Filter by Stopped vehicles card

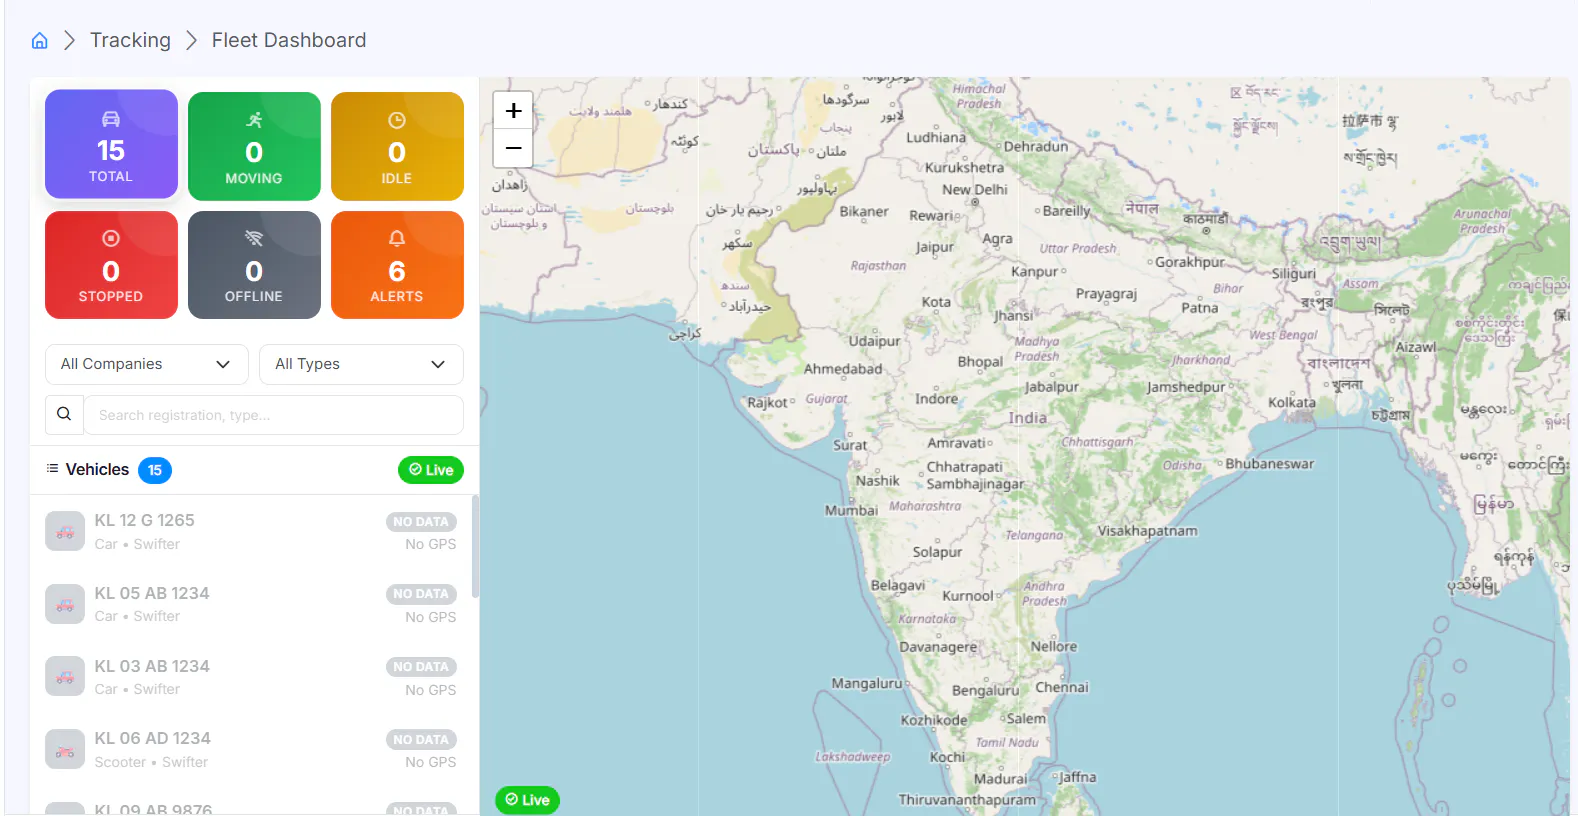click(x=111, y=265)
